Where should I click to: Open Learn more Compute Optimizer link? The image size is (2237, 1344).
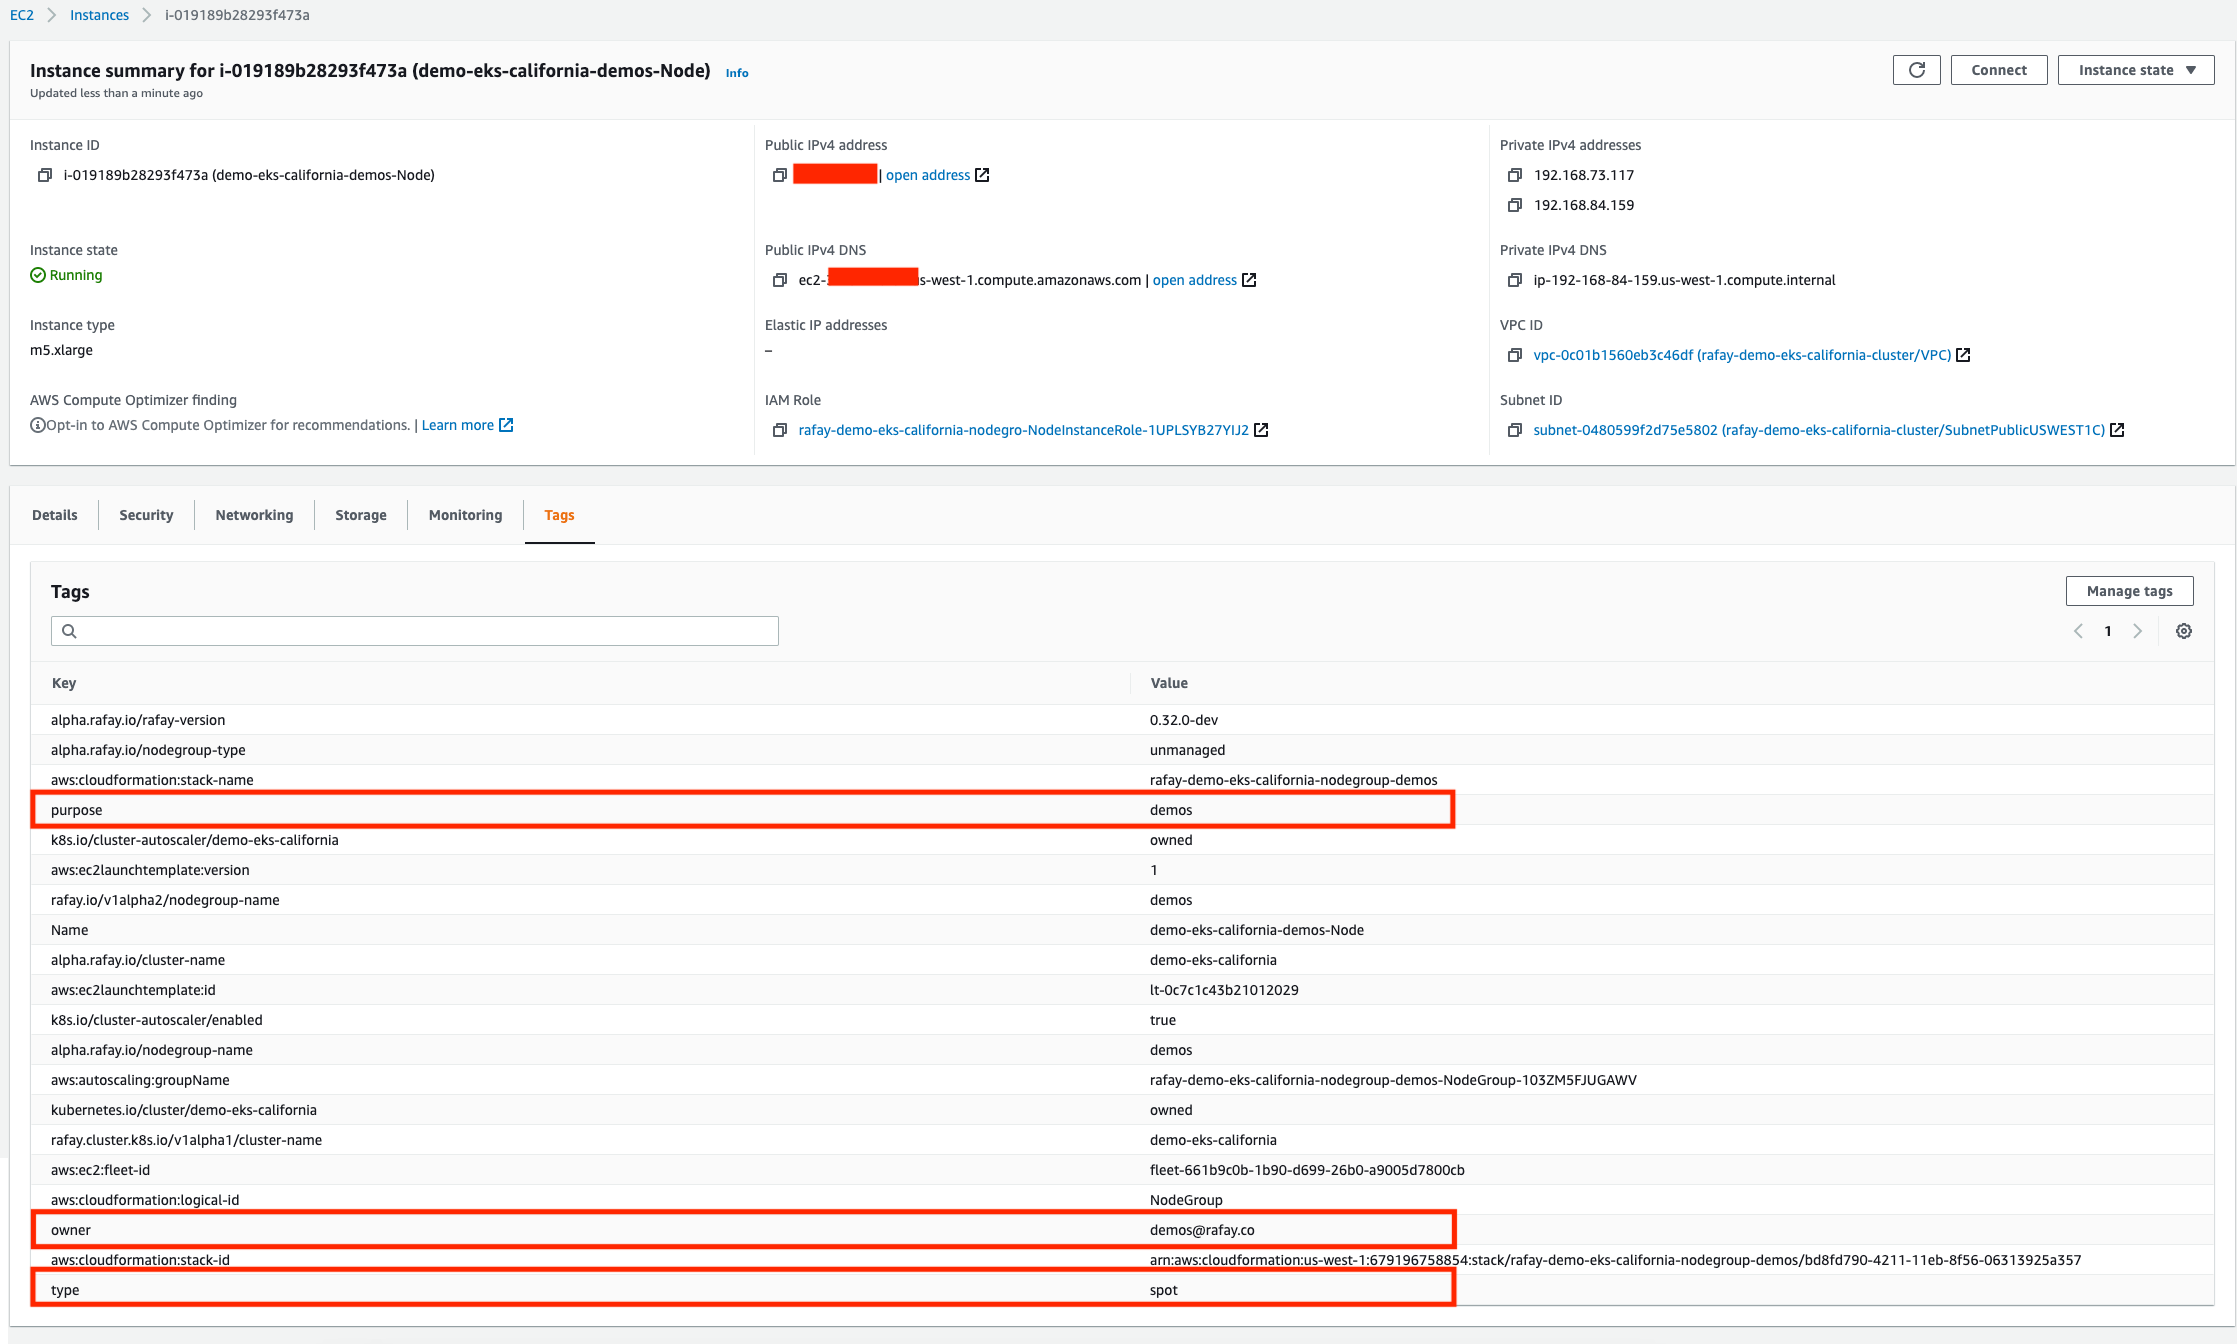pos(458,425)
